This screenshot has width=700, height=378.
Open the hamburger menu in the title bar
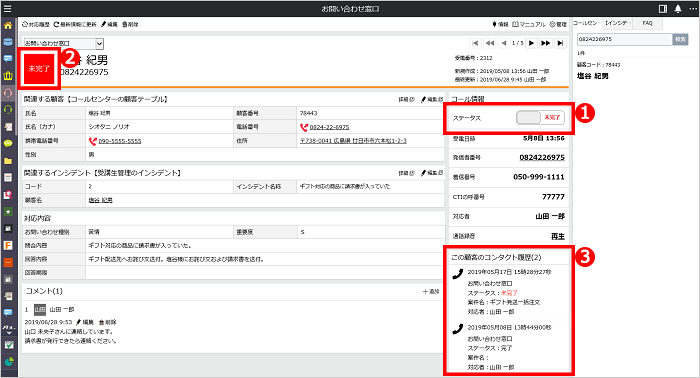click(7, 8)
